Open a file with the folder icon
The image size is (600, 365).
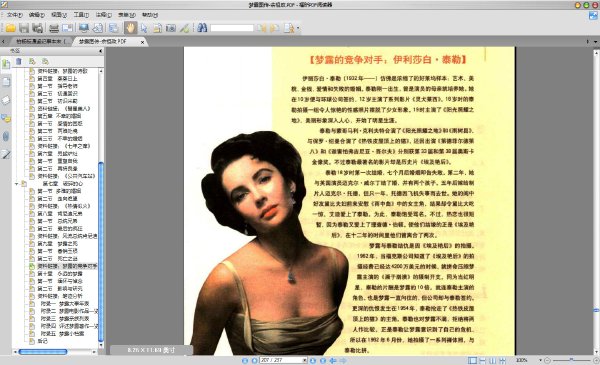10,28
